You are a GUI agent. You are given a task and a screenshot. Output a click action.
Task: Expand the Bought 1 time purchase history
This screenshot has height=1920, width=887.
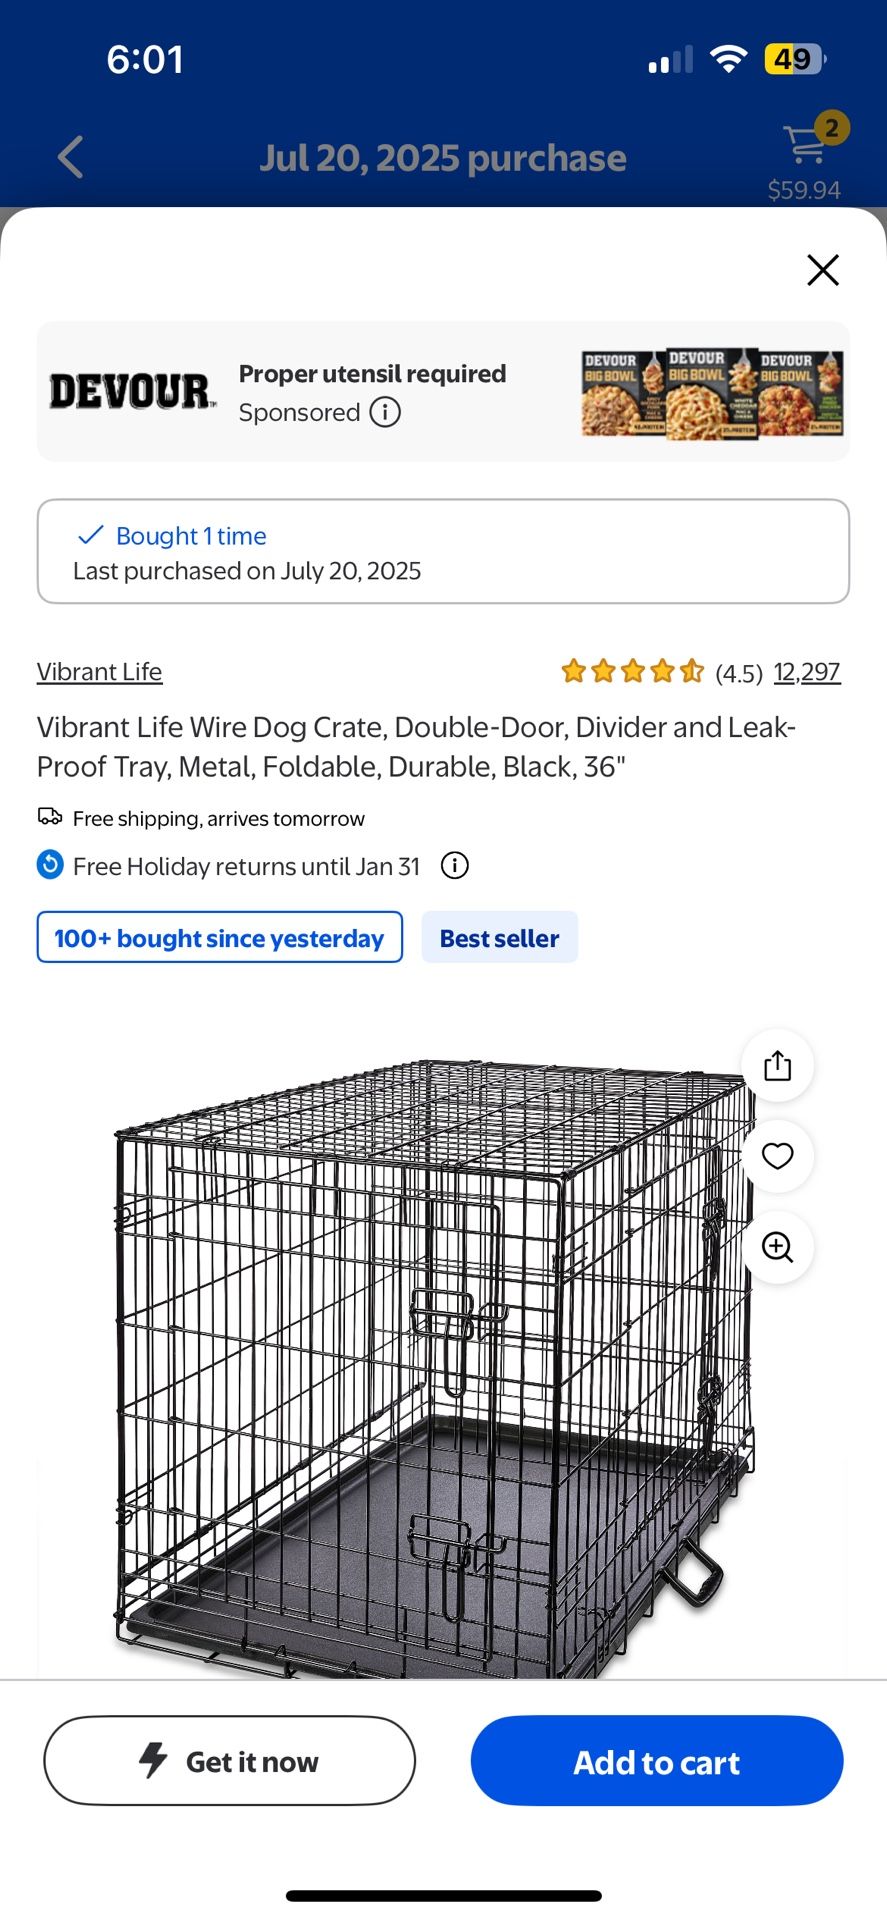coord(443,551)
